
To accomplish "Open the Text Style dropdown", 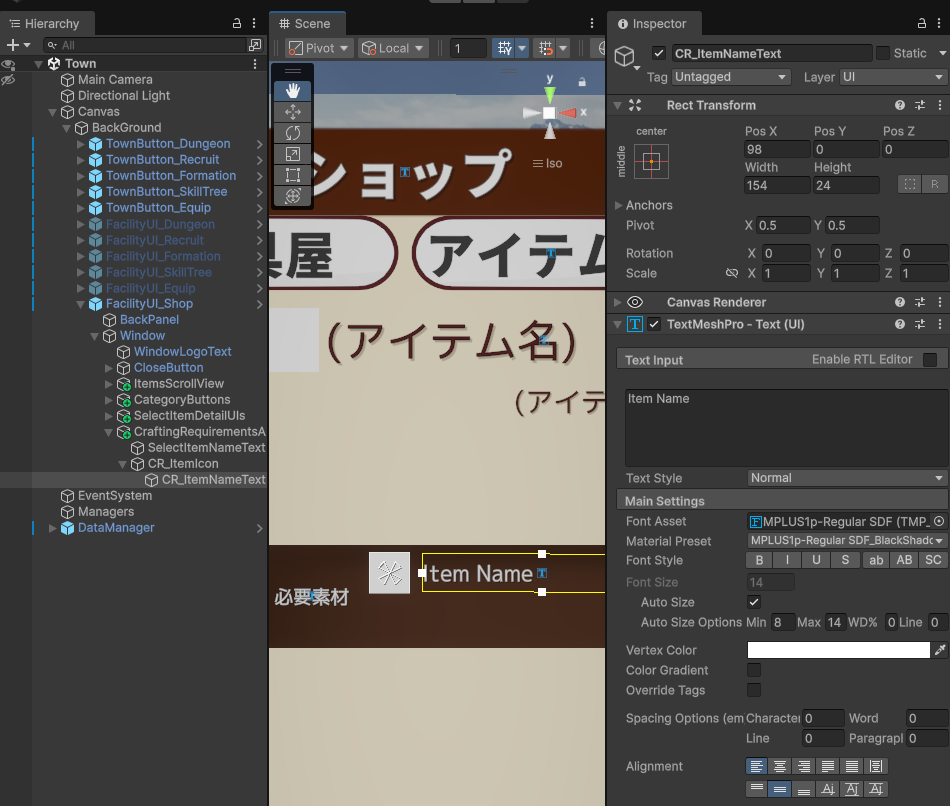I will point(846,478).
